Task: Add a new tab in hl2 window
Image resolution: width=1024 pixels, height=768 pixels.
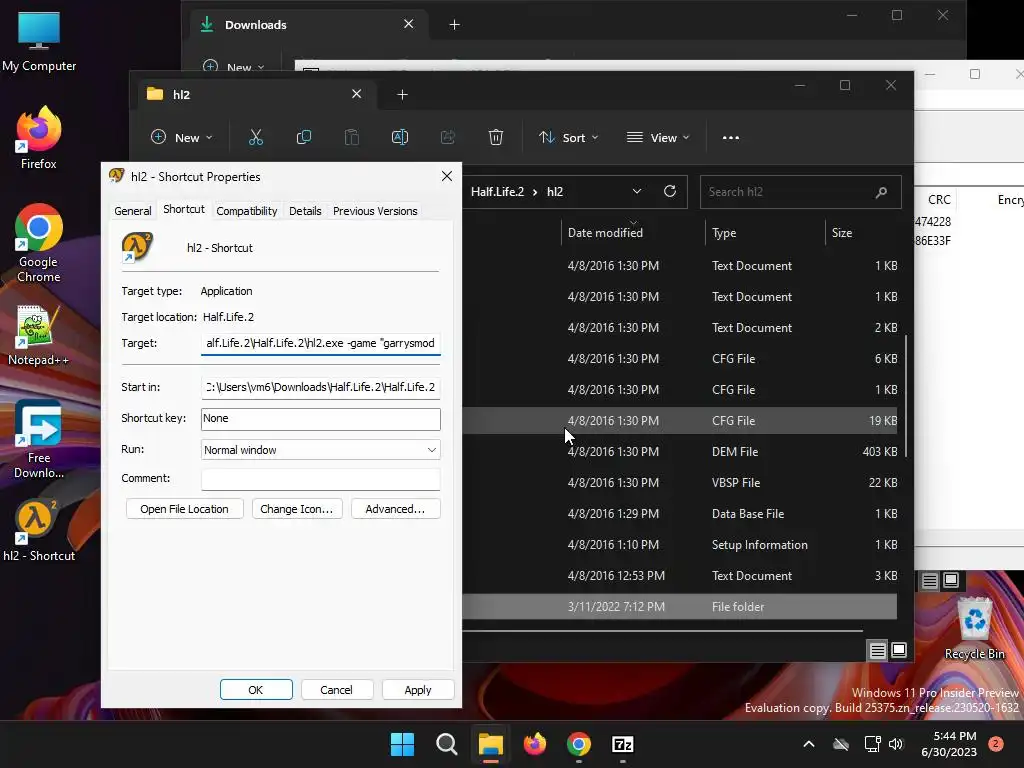Action: click(x=402, y=95)
